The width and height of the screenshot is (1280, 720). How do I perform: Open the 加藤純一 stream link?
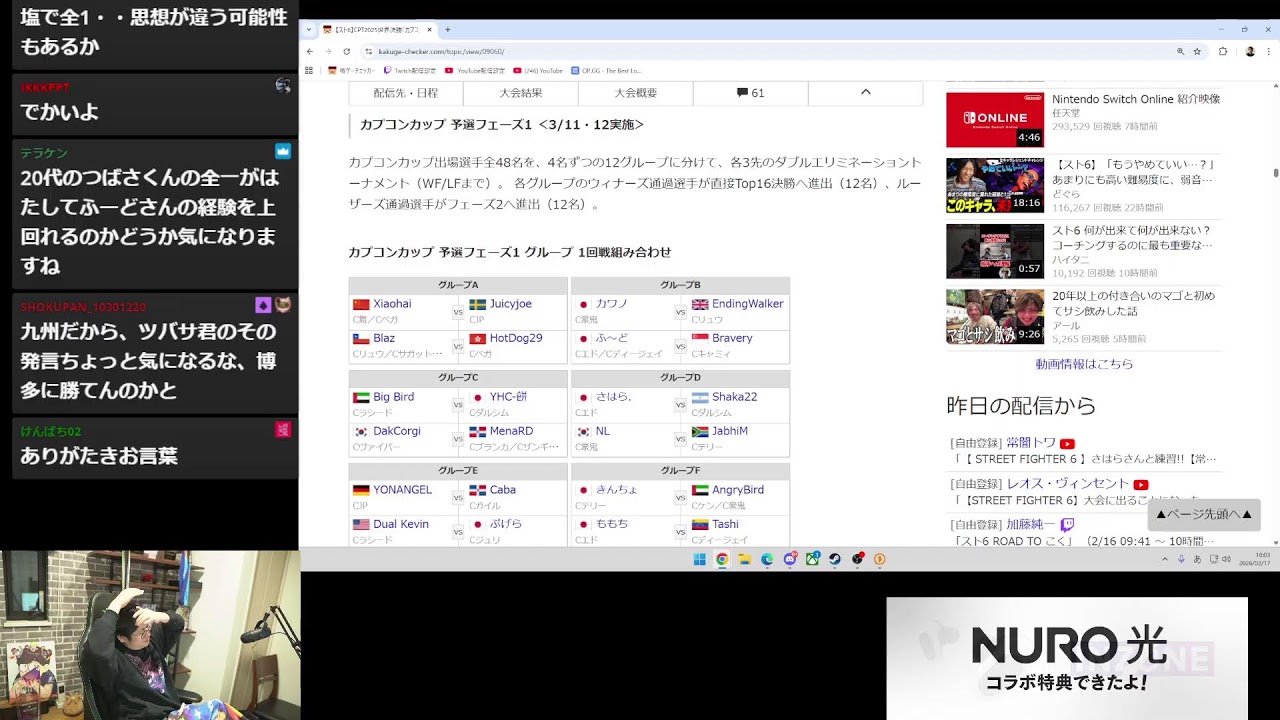click(1031, 524)
